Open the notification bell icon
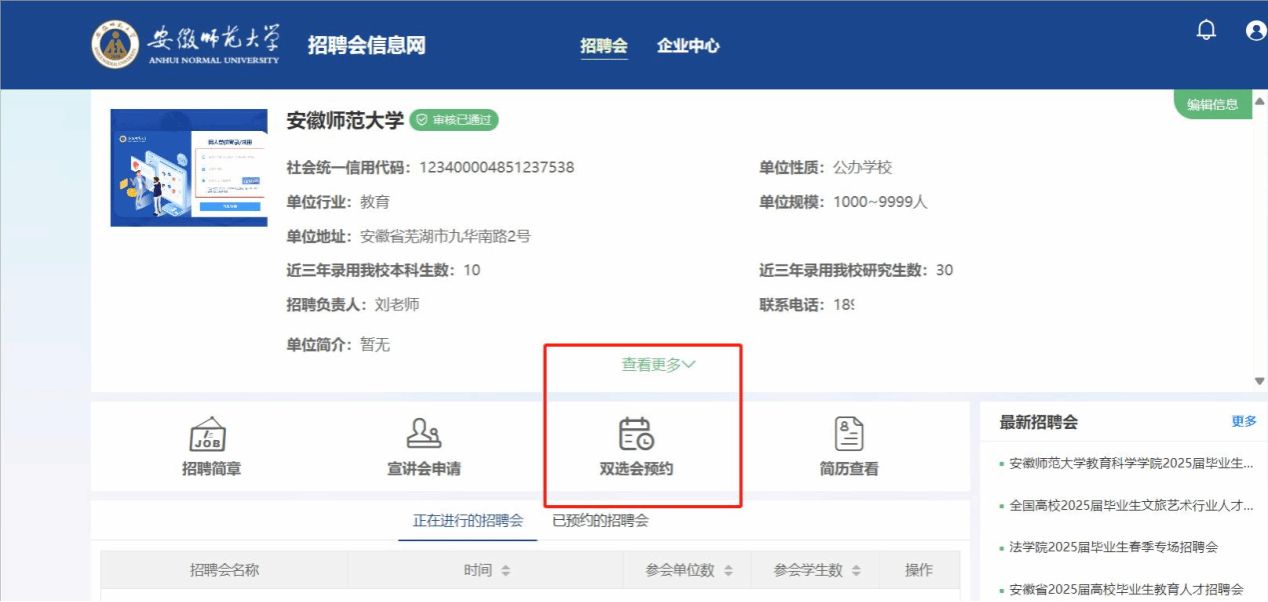This screenshot has height=602, width=1268. pos(1206,30)
